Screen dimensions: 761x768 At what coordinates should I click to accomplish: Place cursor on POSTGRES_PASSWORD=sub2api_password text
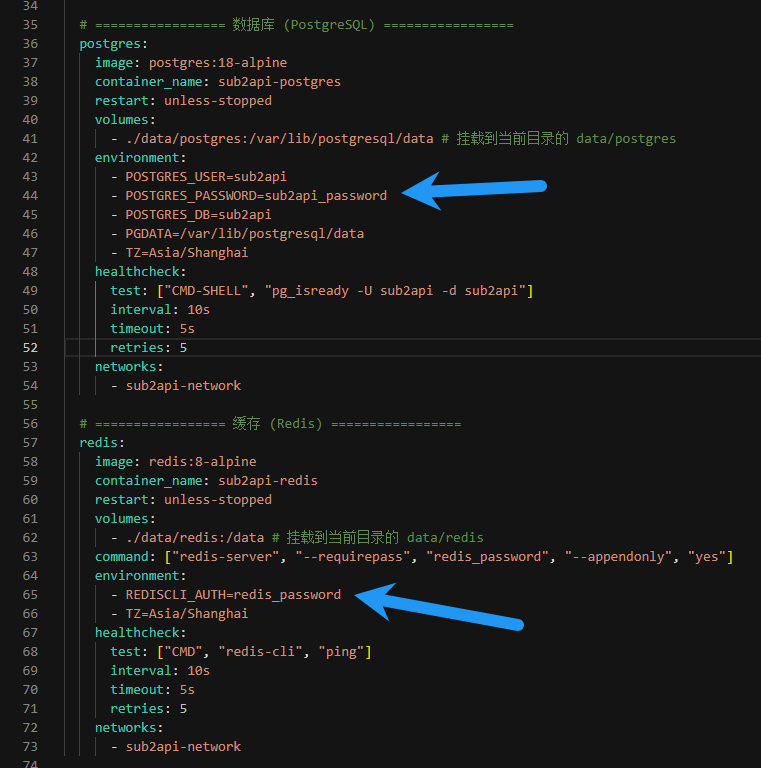coord(256,195)
